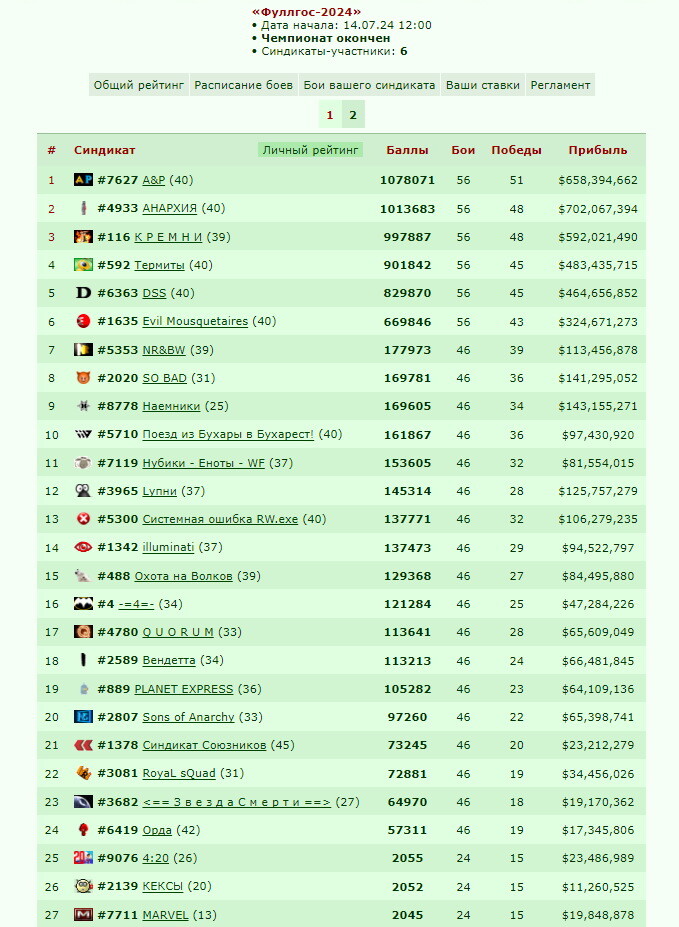
Task: Open the АНАРХИЯ syndicate link
Action: pyautogui.click(x=170, y=208)
